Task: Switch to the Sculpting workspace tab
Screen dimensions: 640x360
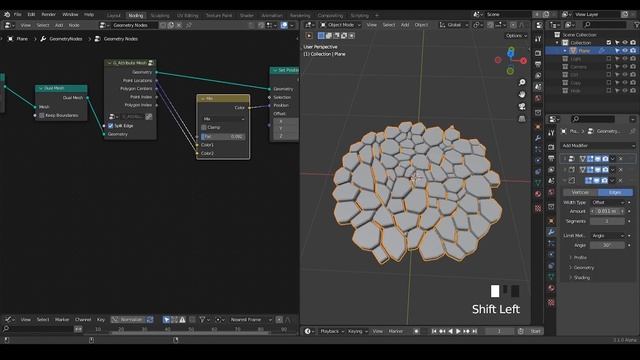Action: (x=160, y=16)
